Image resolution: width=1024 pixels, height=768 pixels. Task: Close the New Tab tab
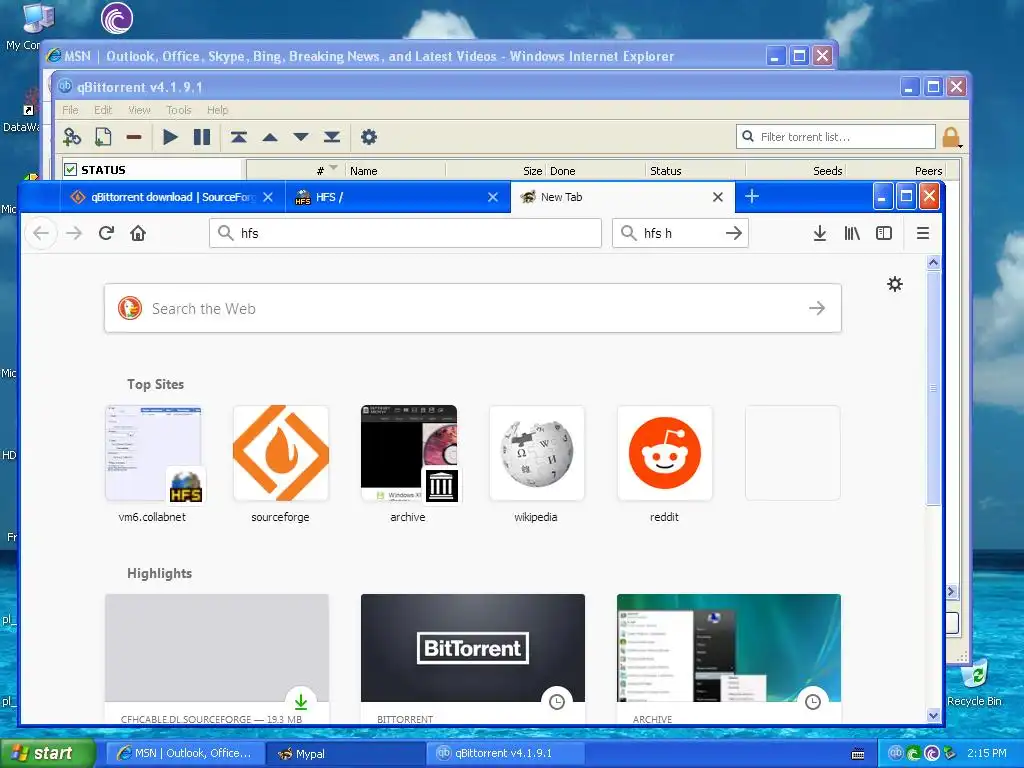[718, 197]
